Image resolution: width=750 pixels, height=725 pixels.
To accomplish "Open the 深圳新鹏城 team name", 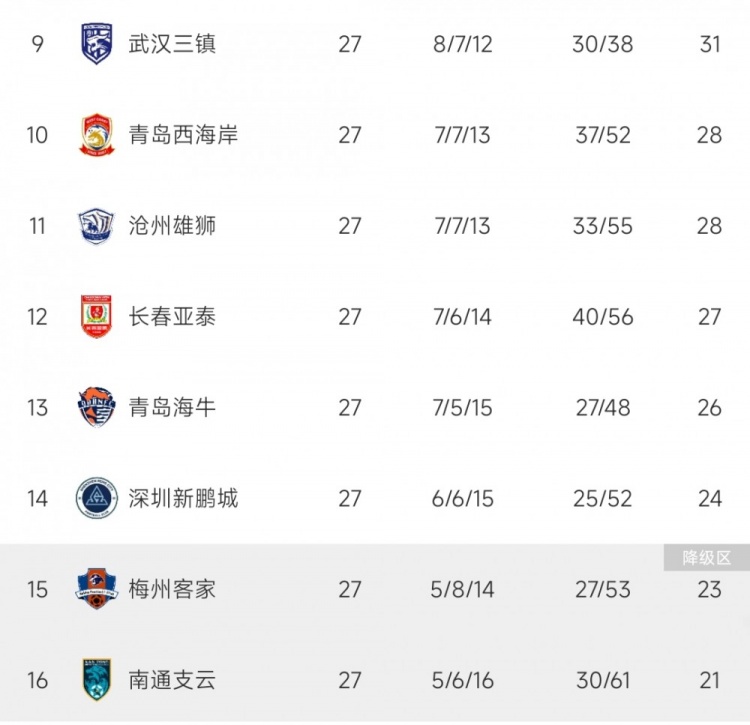I will (x=183, y=498).
